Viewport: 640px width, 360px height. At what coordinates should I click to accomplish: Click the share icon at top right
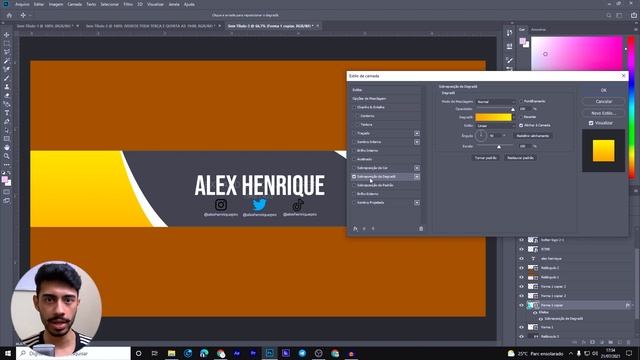click(634, 15)
